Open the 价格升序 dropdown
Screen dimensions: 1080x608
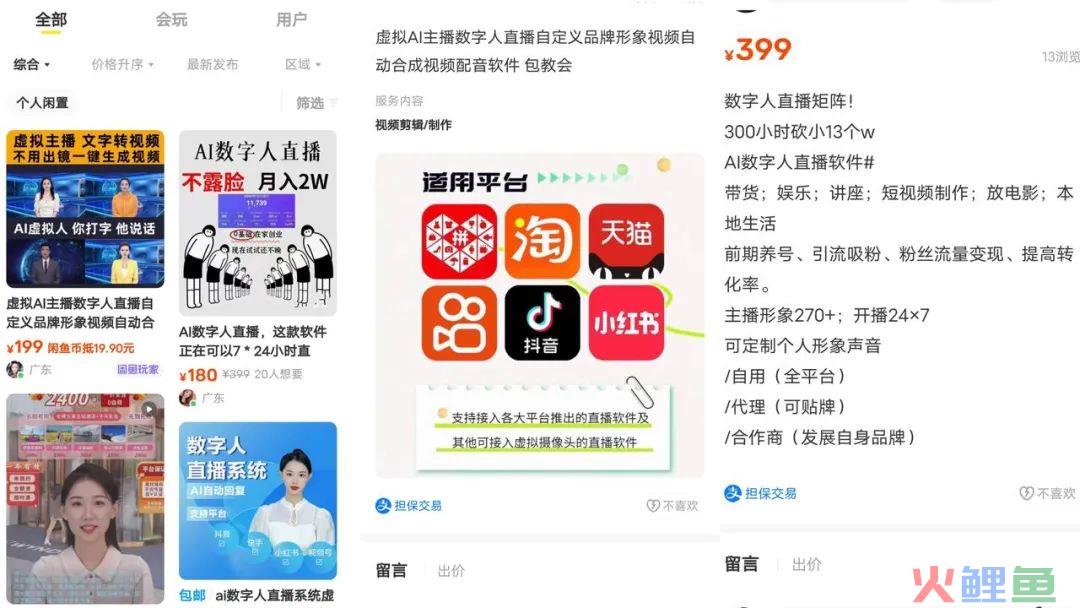(x=123, y=64)
